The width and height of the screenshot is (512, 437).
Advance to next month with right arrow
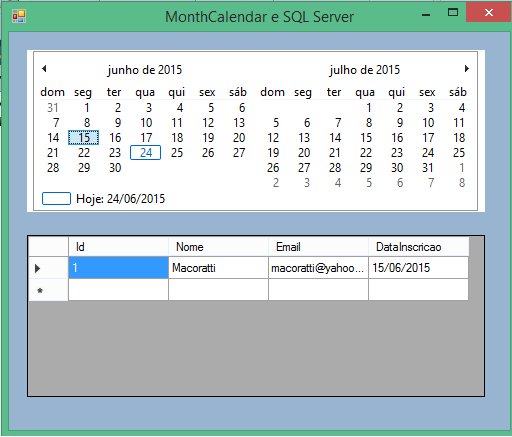click(x=467, y=69)
